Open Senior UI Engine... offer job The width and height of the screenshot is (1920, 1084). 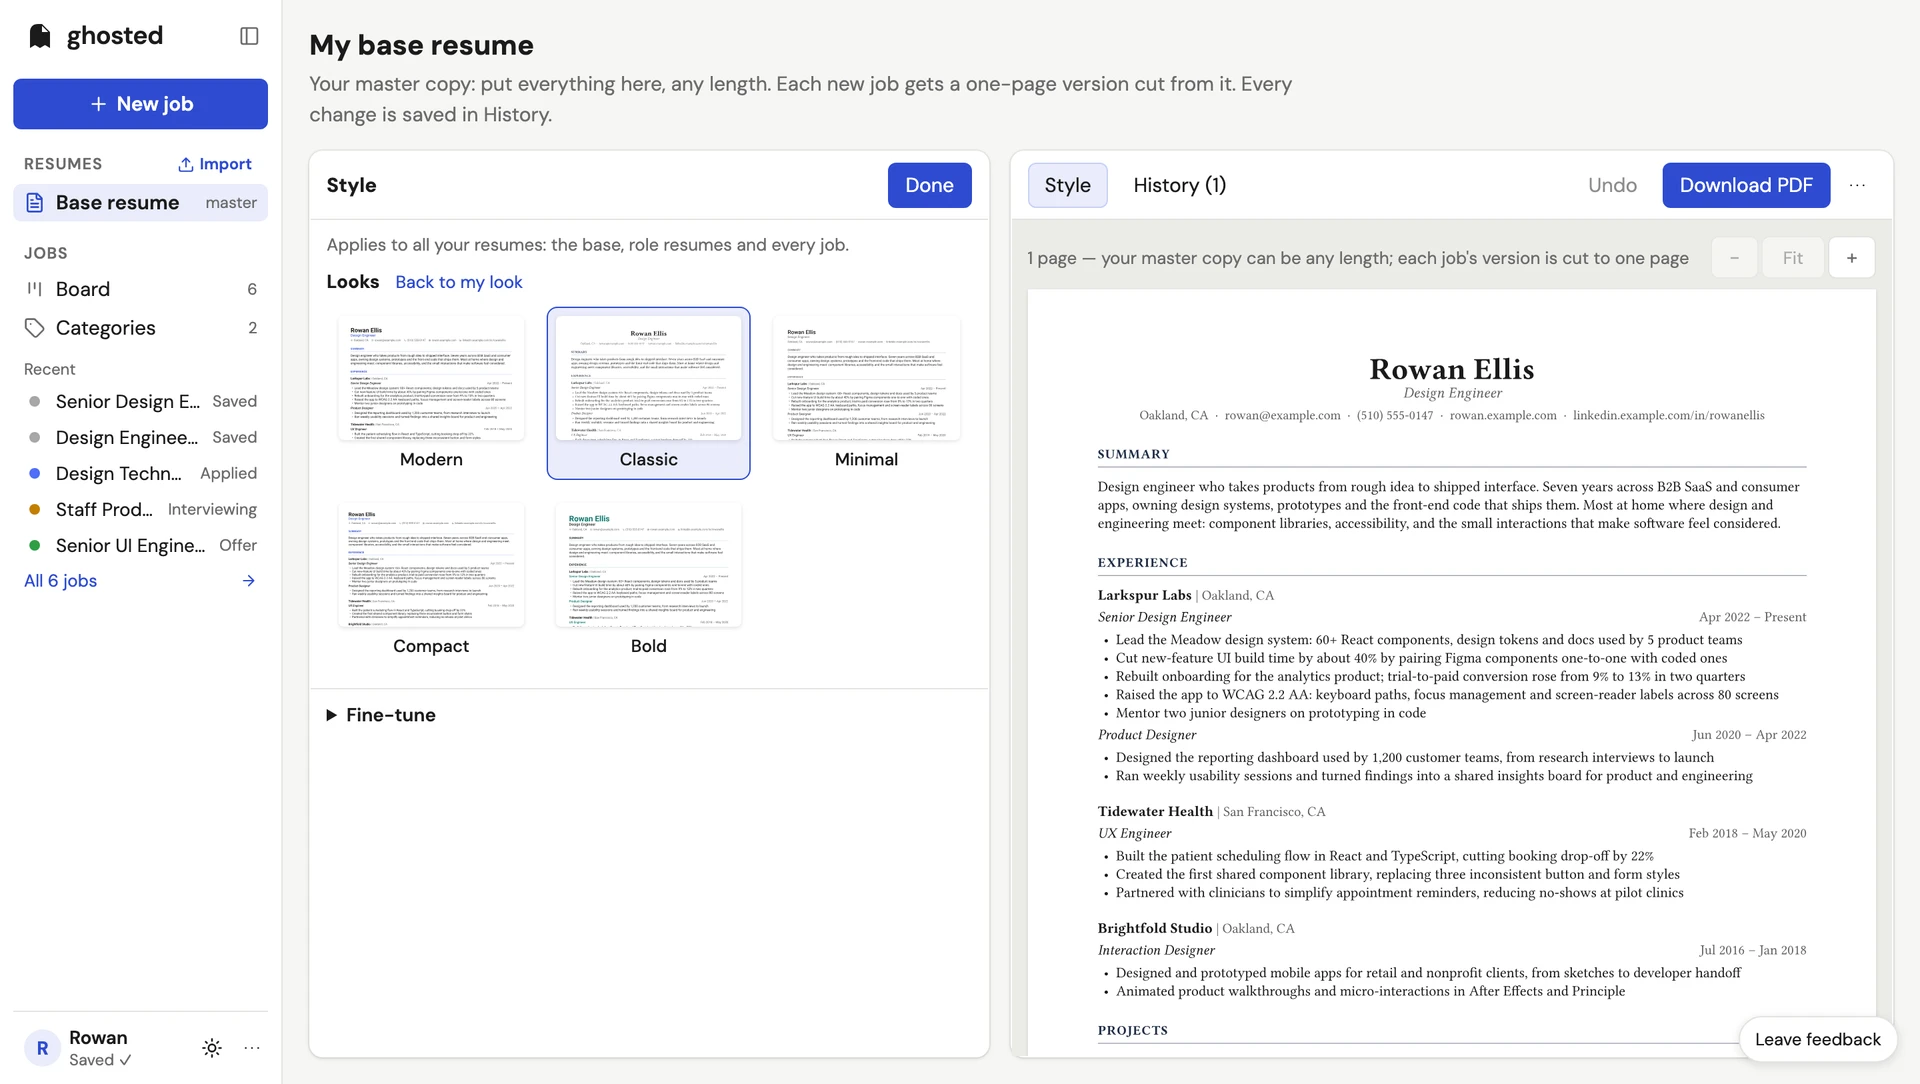coord(140,545)
